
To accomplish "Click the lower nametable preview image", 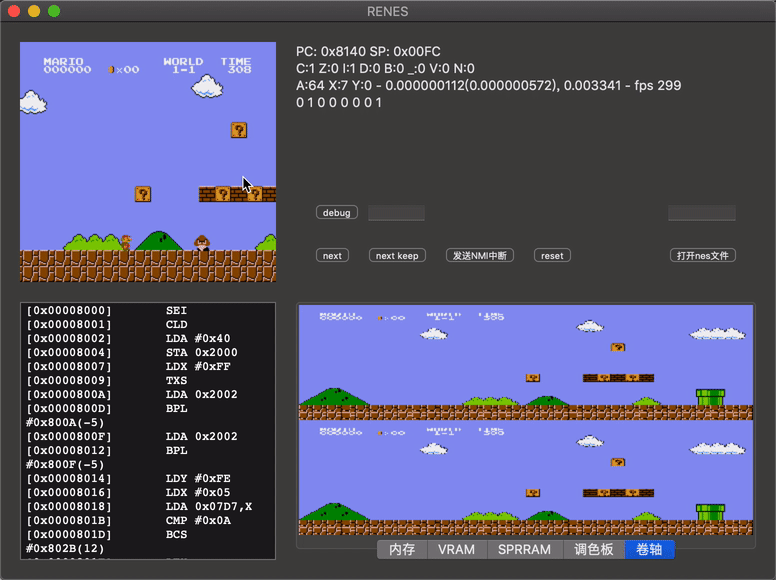I will coord(526,478).
